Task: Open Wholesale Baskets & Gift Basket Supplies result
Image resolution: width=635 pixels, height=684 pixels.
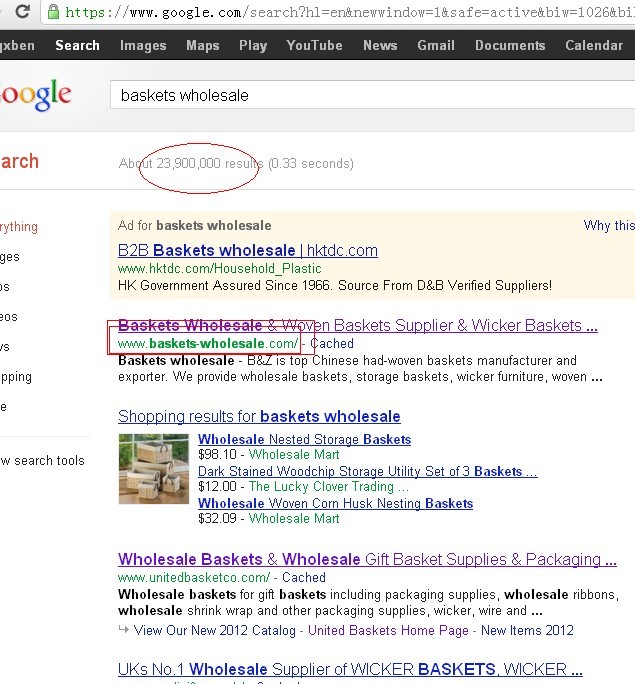Action: pos(367,559)
